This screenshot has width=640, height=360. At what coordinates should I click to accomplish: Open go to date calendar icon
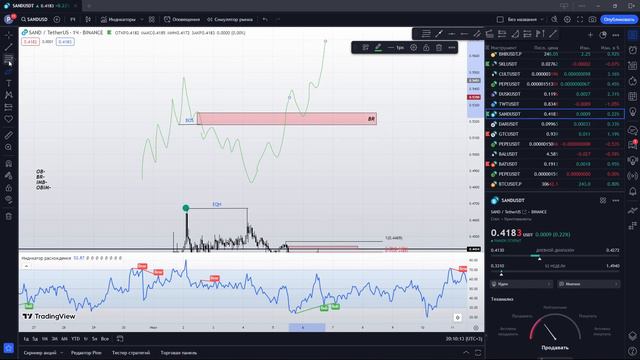(x=120, y=339)
